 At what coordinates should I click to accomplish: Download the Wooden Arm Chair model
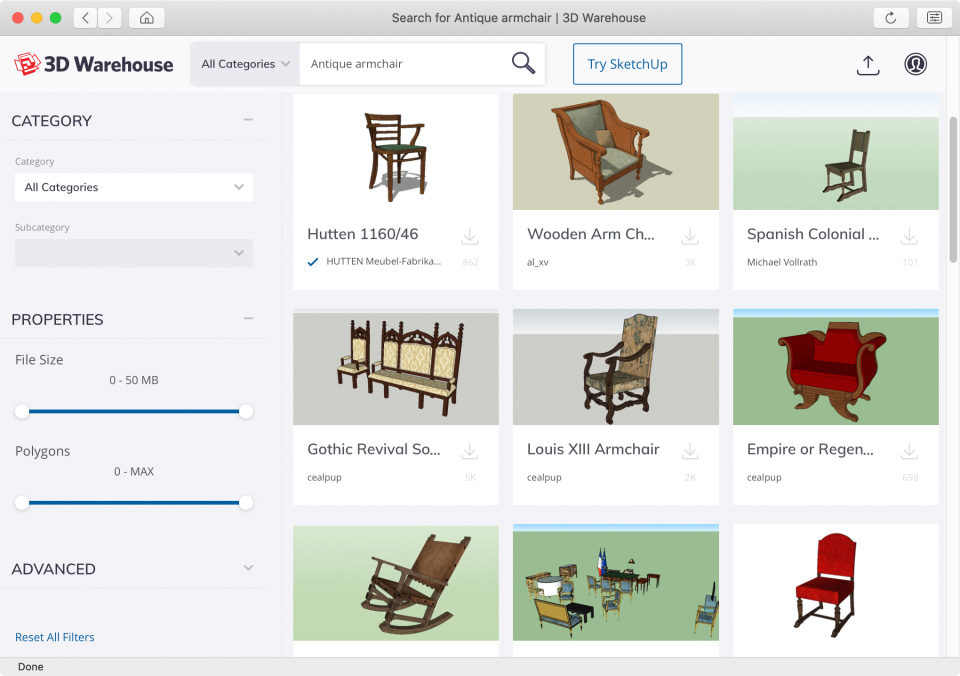(690, 236)
